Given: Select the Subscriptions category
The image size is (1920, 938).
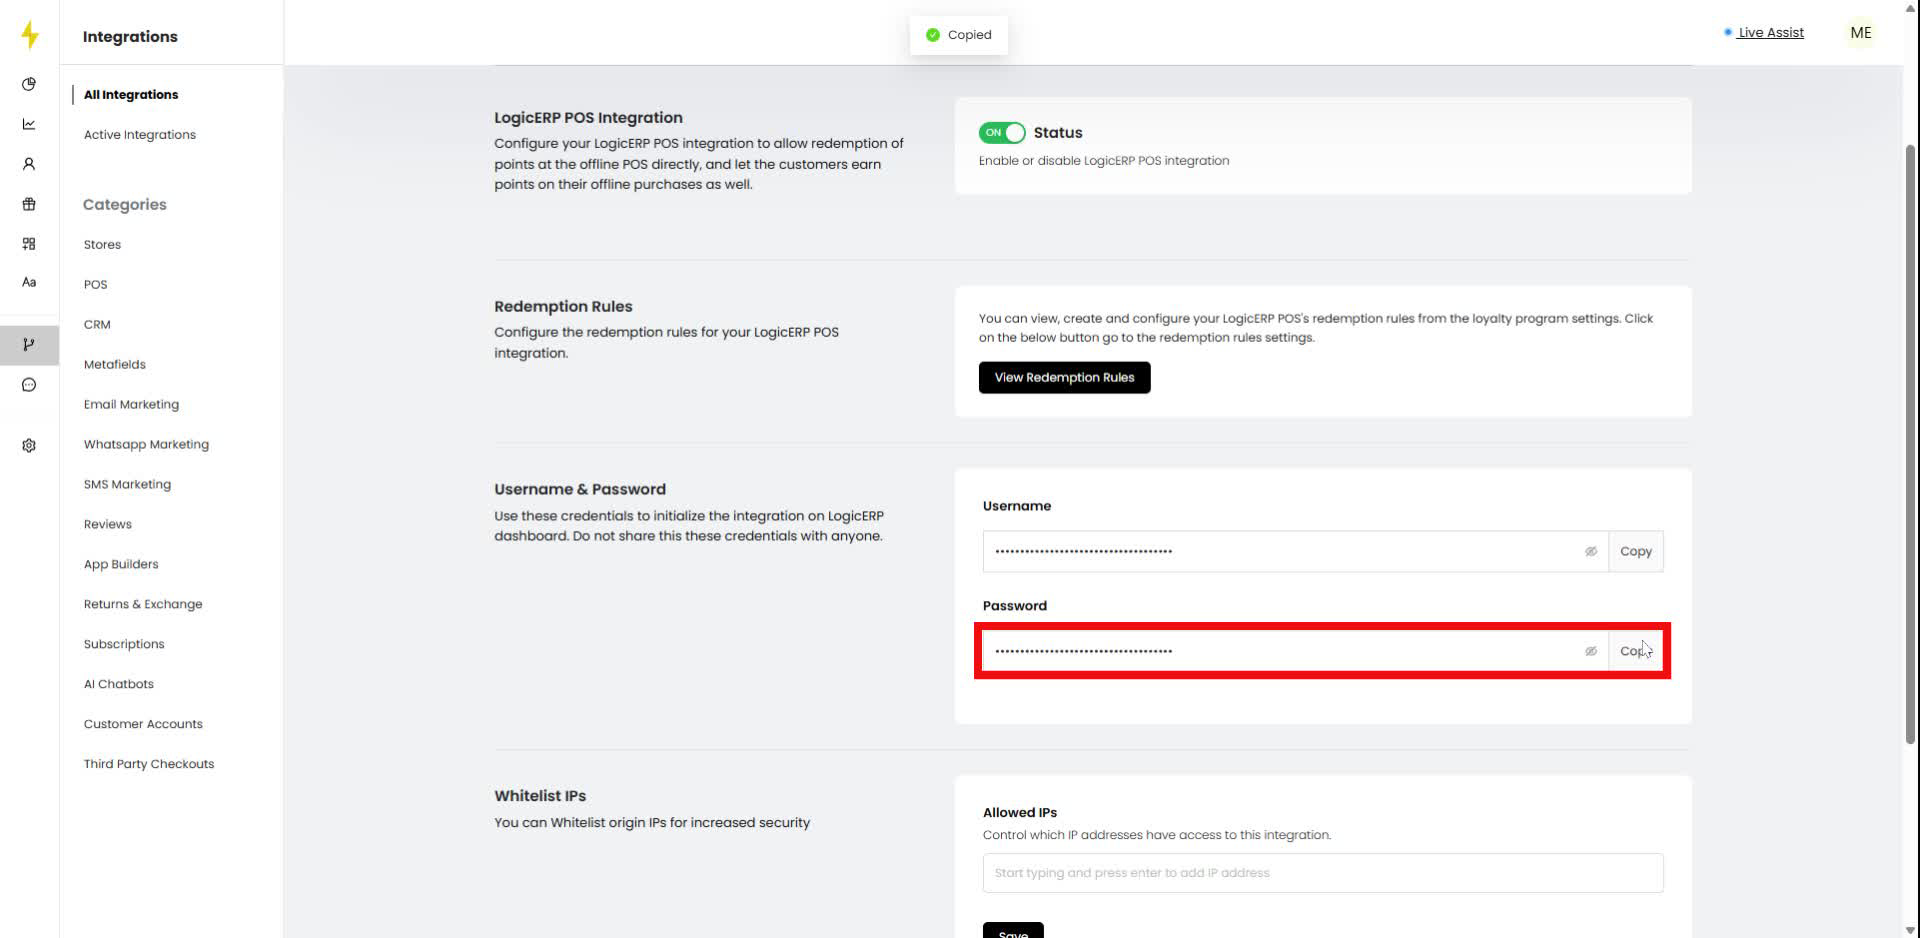Looking at the screenshot, I should click(124, 644).
